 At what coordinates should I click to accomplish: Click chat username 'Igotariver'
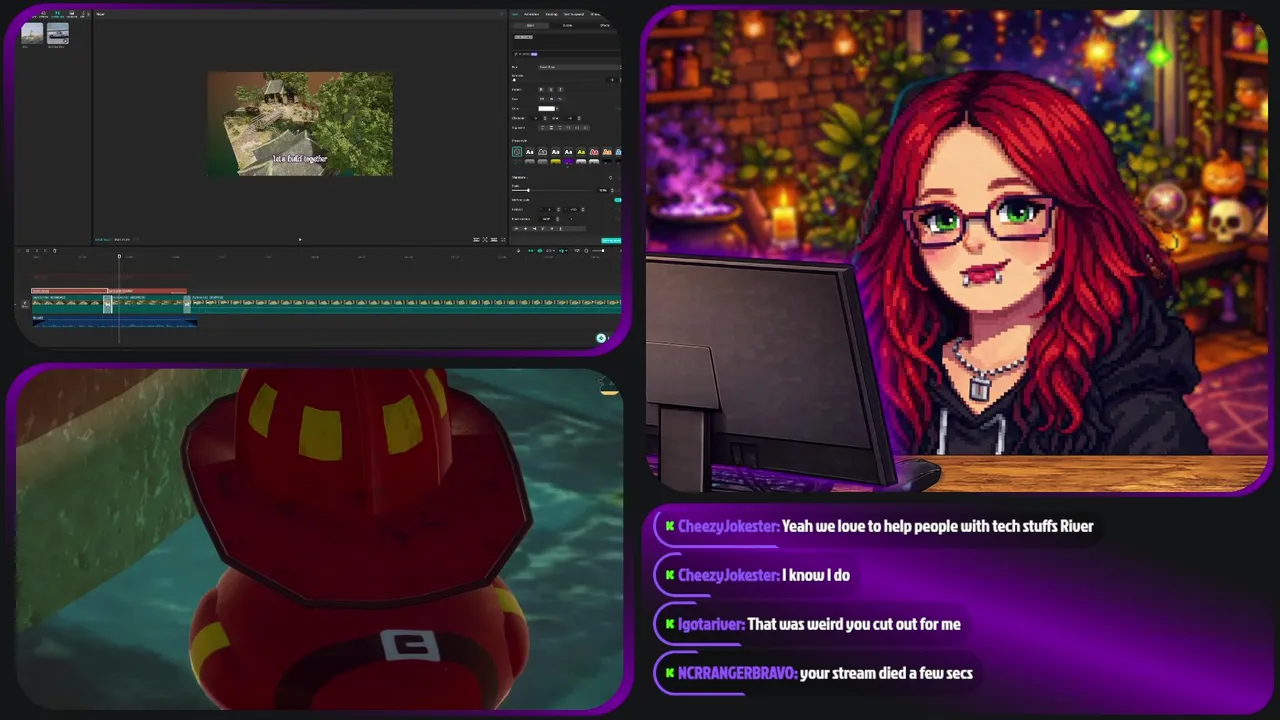pyautogui.click(x=710, y=624)
